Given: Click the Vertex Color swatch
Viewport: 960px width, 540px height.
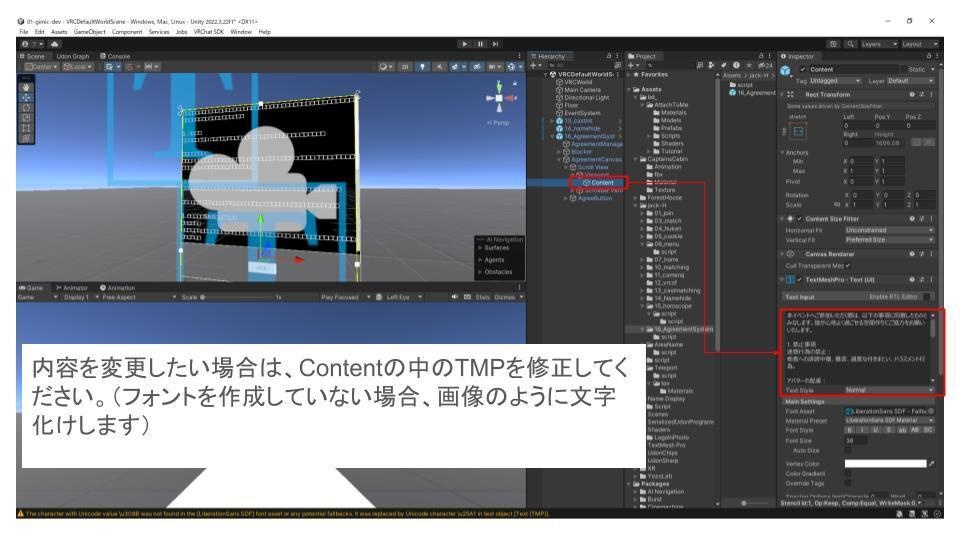Looking at the screenshot, I should tap(885, 463).
